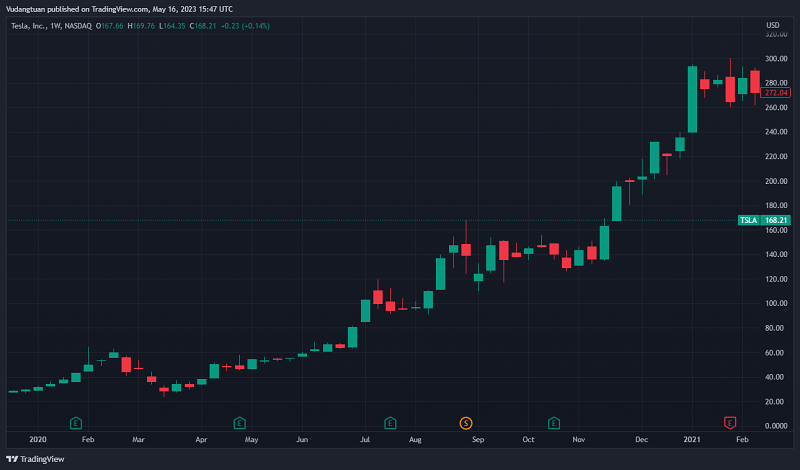This screenshot has height=470, width=800.
Task: Click the earnings marker between Jul and Aug
Action: 390,423
